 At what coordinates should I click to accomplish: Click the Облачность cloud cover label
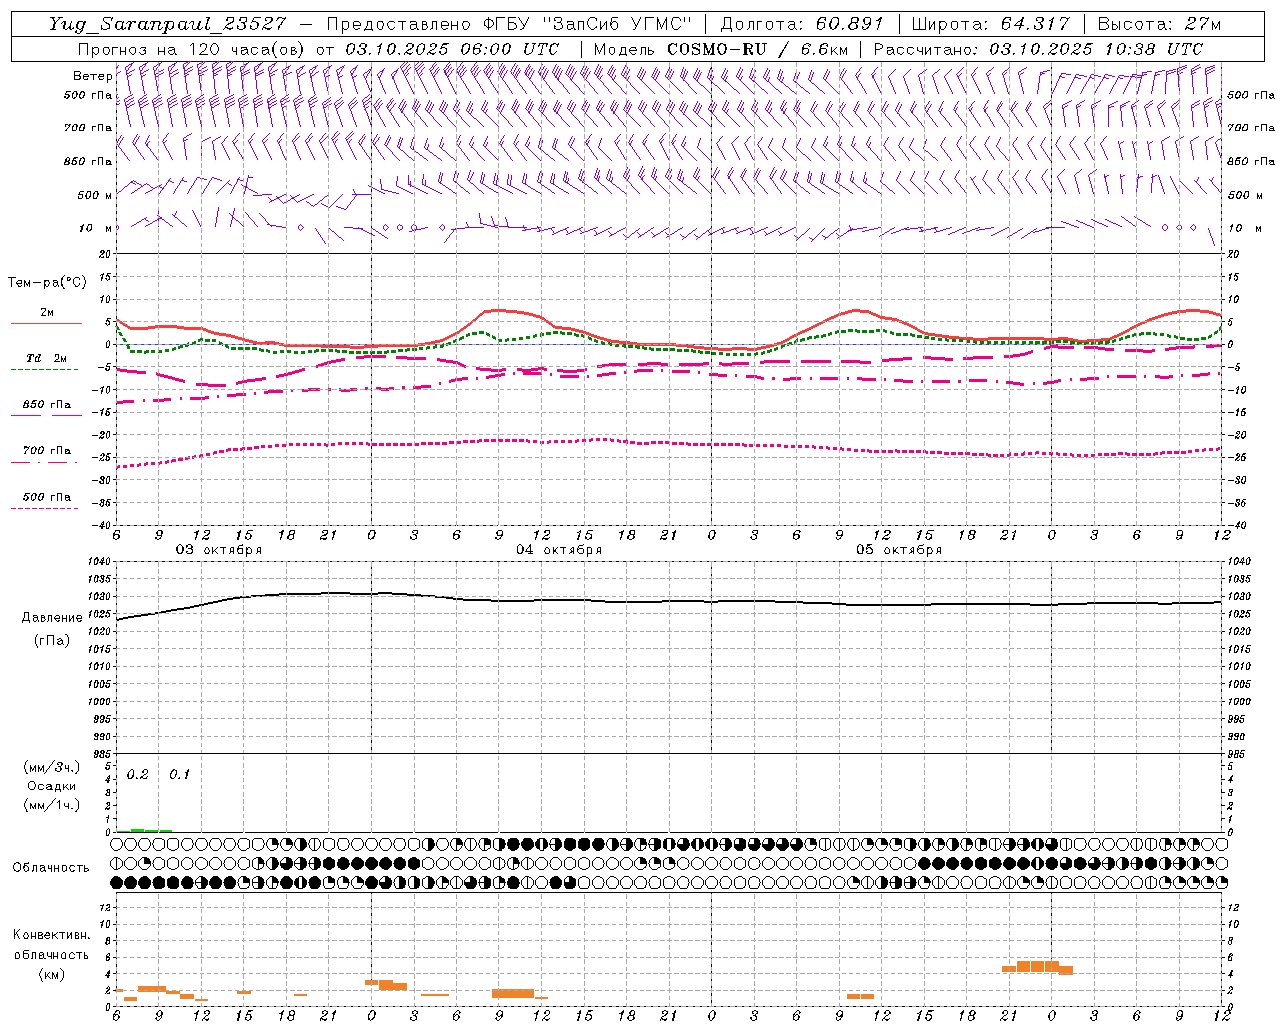click(51, 867)
